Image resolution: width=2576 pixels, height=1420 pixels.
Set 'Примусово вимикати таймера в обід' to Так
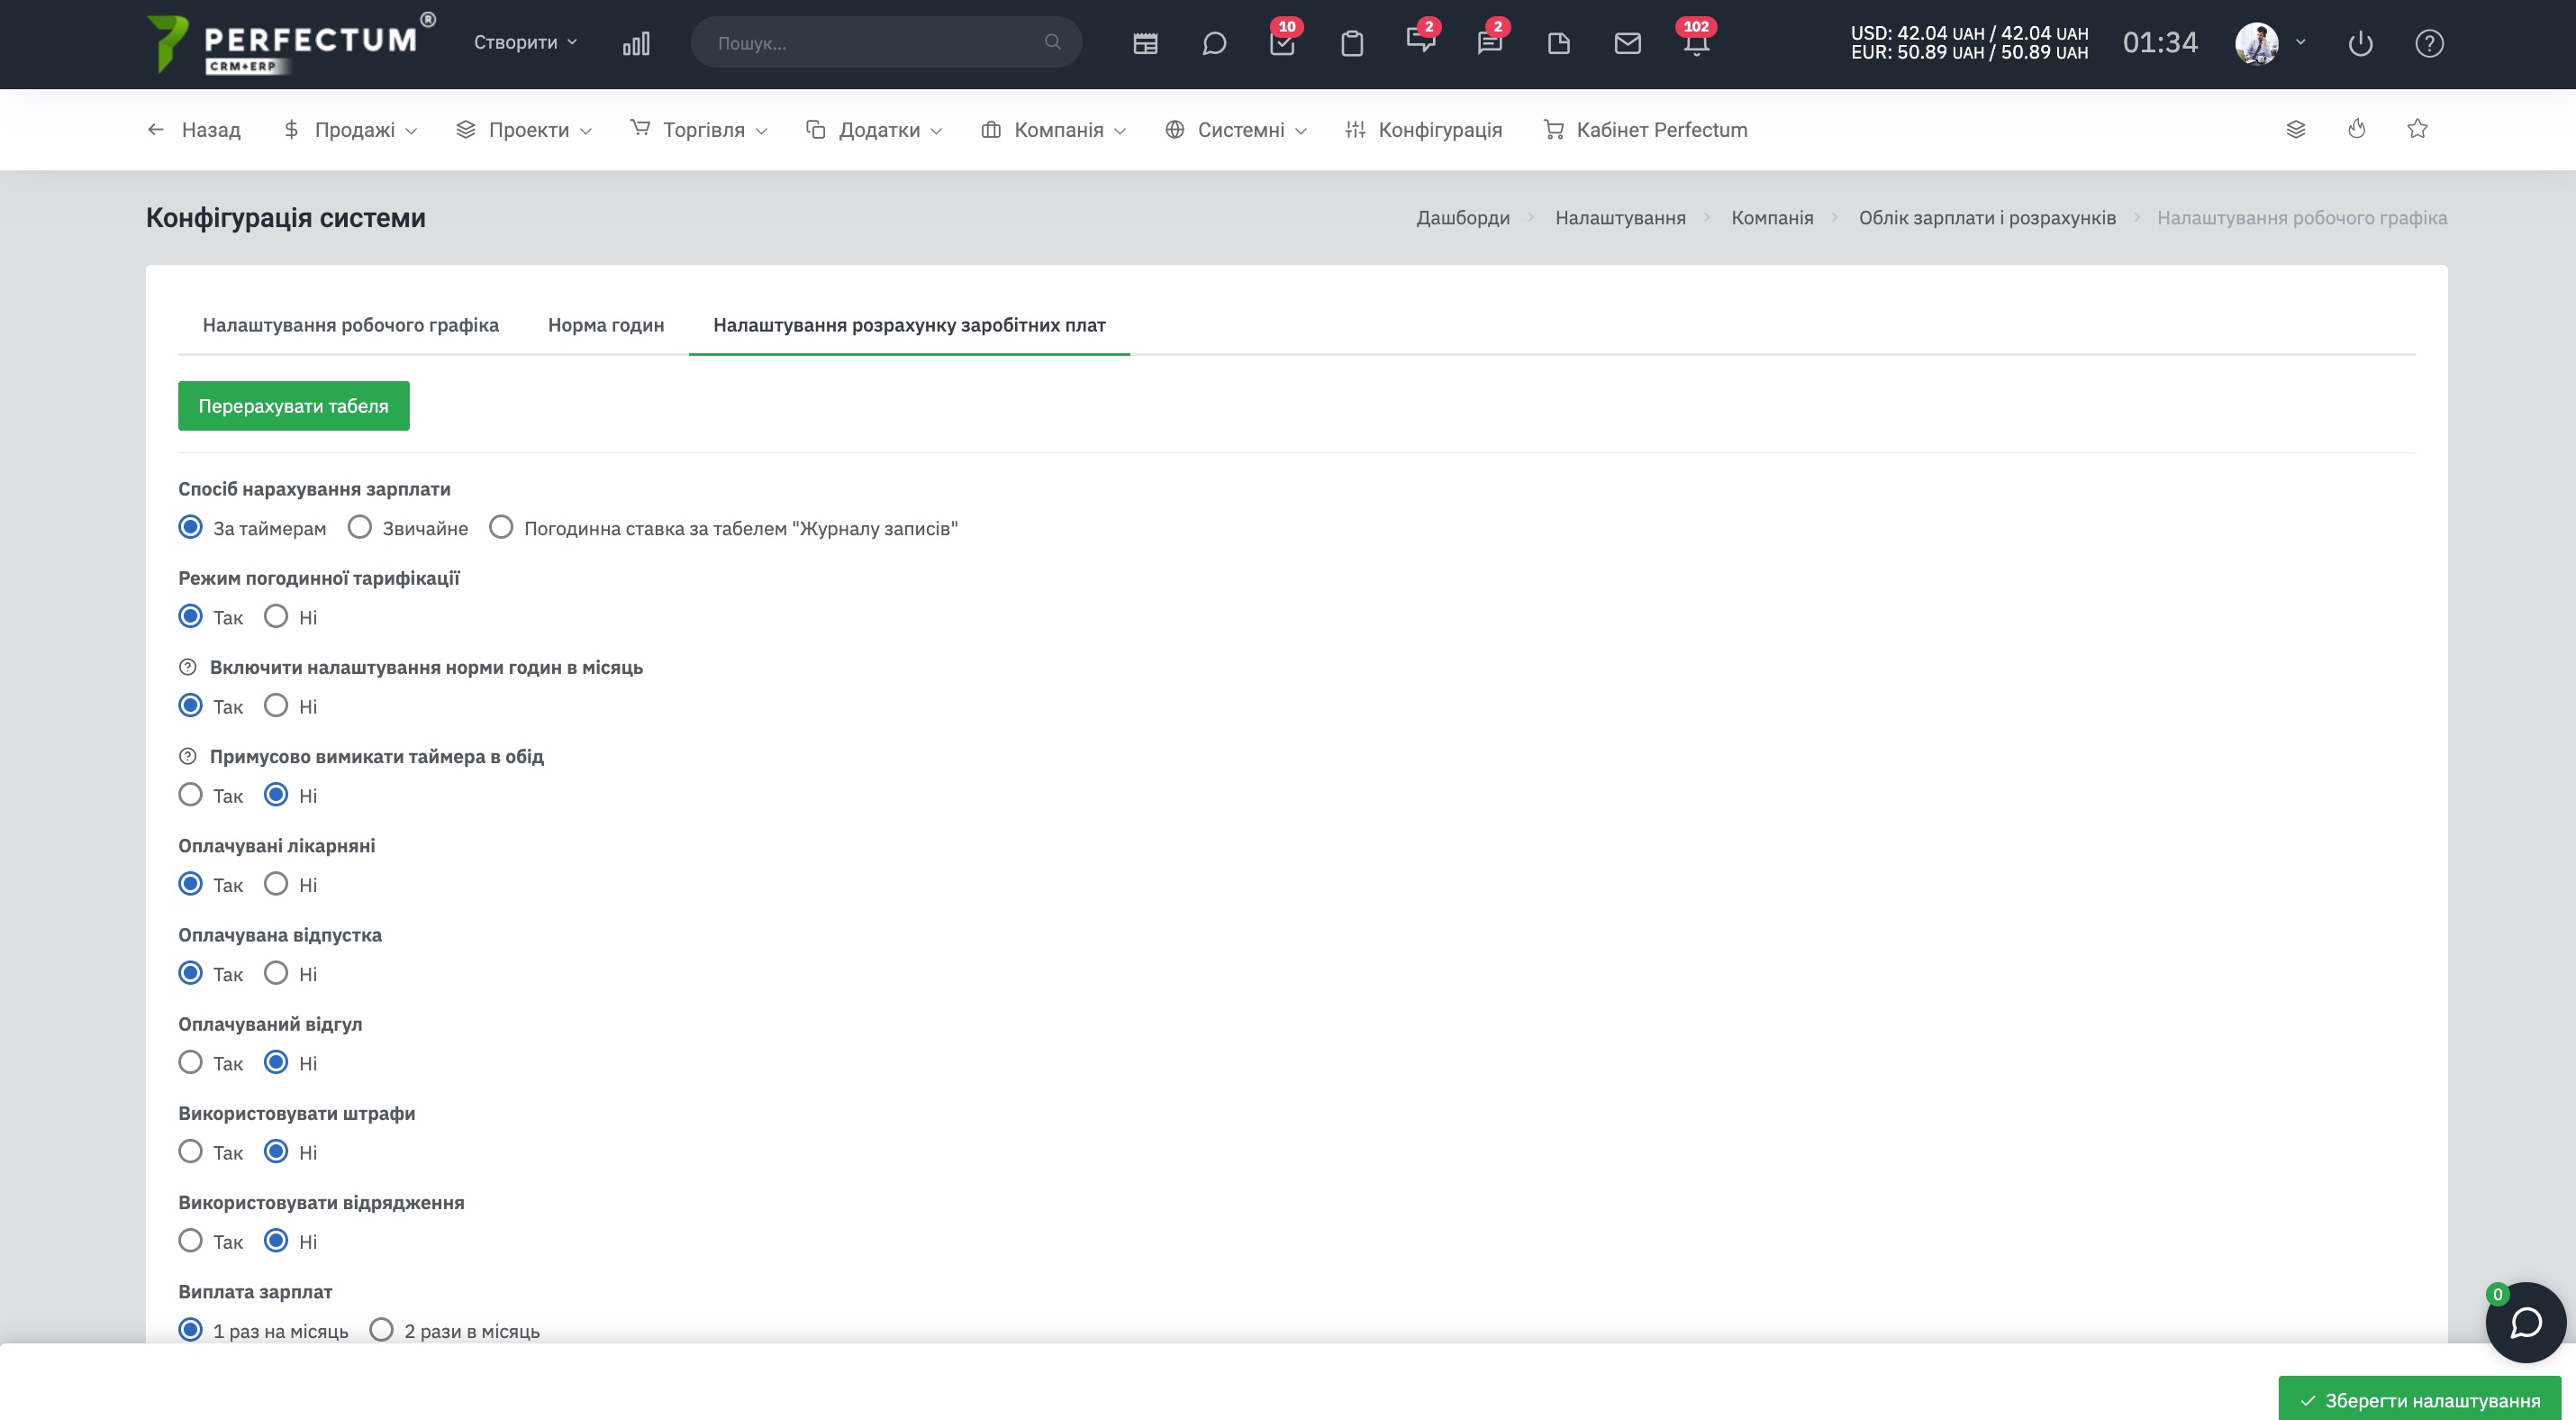(x=190, y=795)
